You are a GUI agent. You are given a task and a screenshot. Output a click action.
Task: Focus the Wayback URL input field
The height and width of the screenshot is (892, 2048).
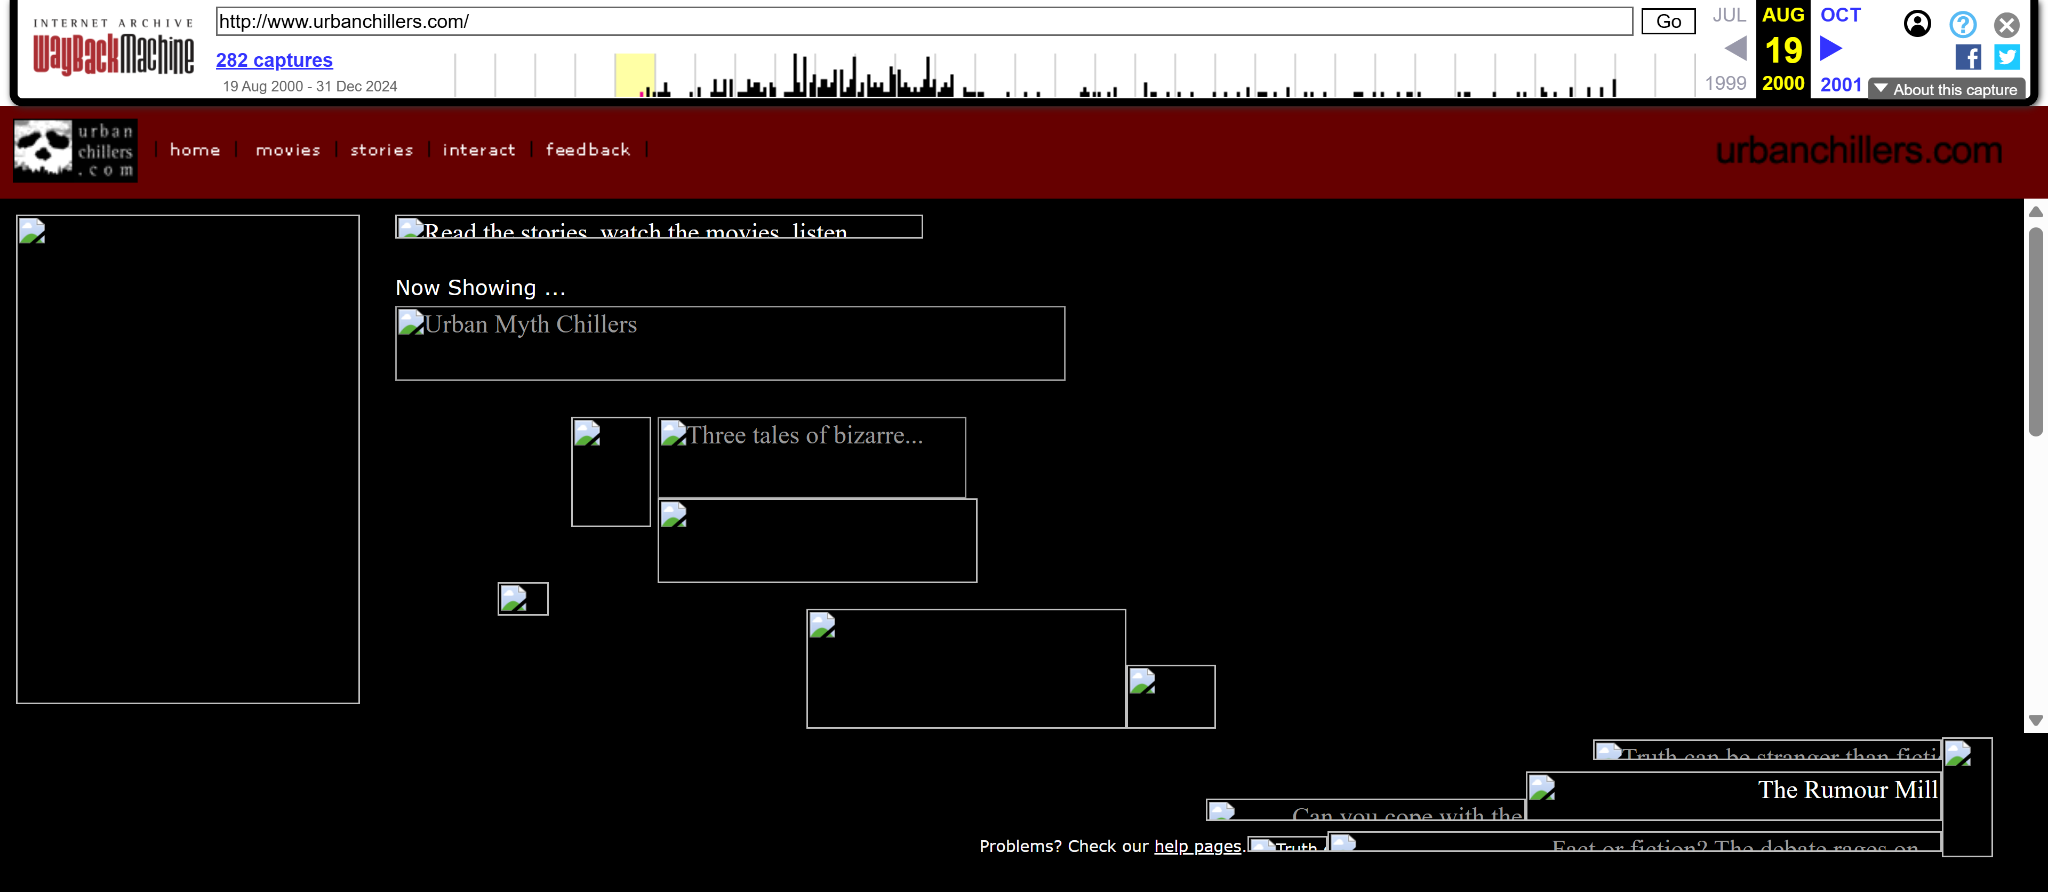pyautogui.click(x=924, y=21)
